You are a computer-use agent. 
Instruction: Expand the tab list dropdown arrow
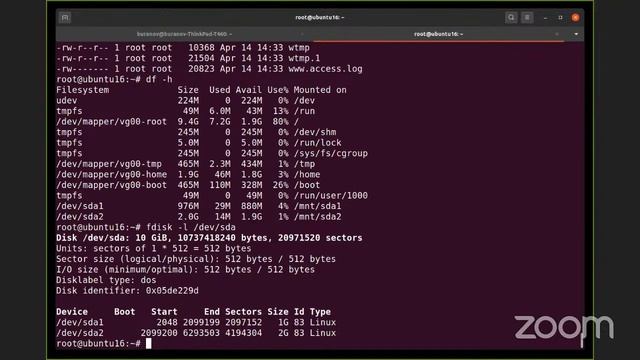pos(576,34)
